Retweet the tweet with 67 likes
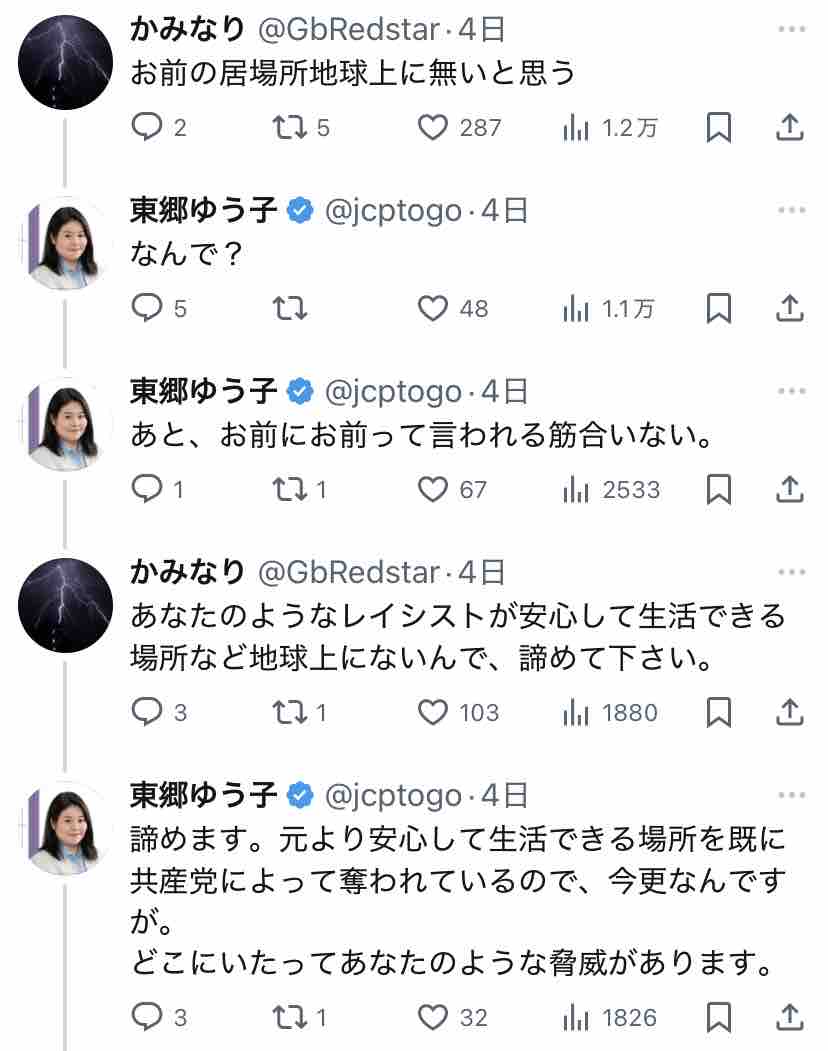 tap(290, 490)
